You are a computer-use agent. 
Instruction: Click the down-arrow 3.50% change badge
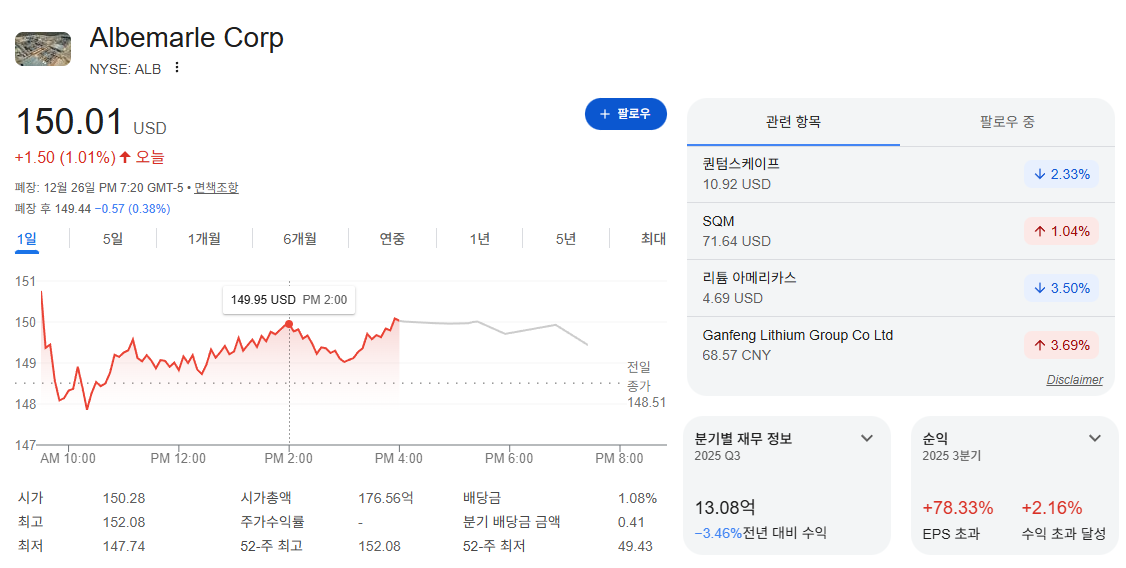pos(1061,288)
